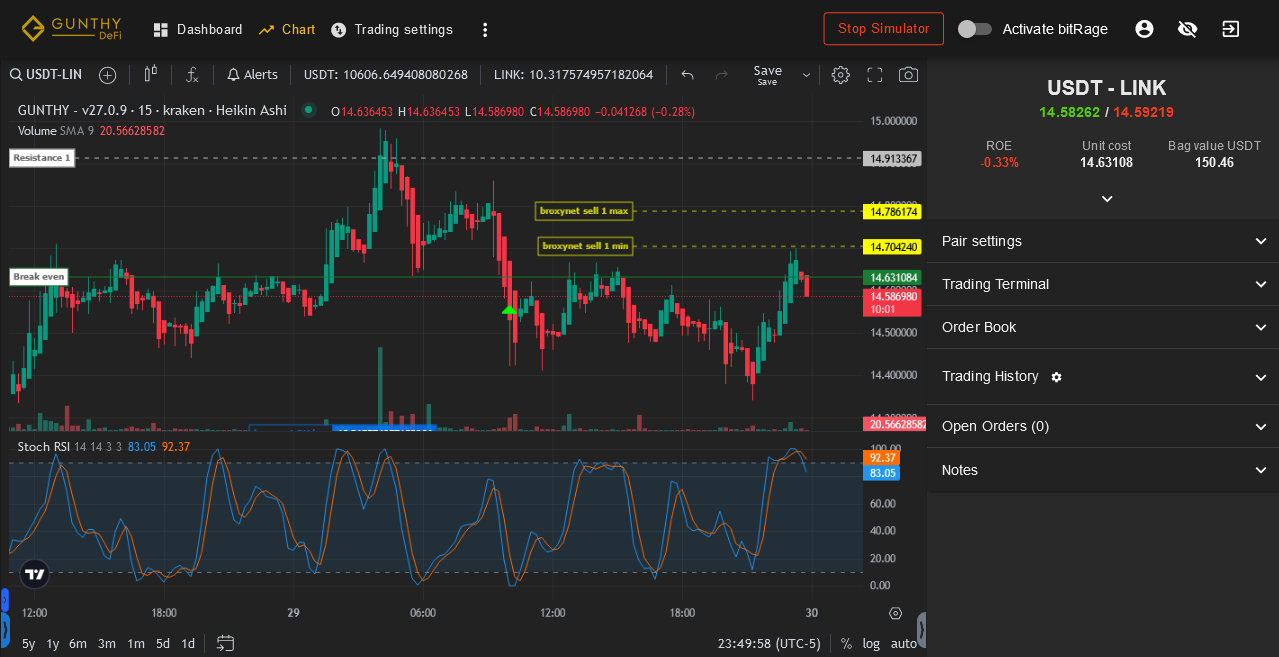Image resolution: width=1279 pixels, height=657 pixels.
Task: Open chart settings gear
Action: coord(841,75)
